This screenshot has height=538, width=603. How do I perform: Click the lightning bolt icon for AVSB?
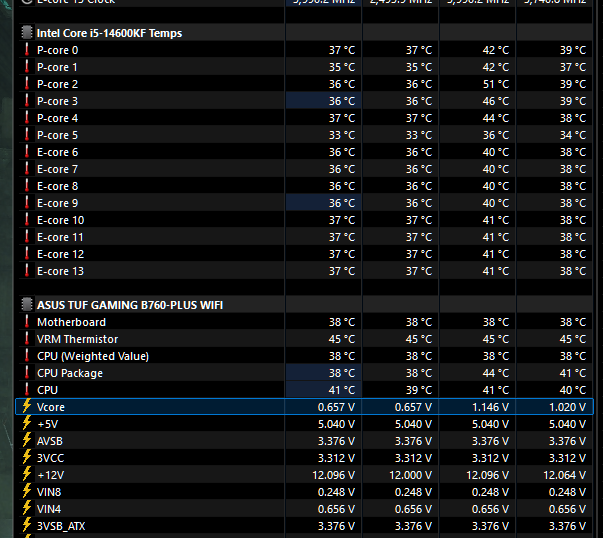point(27,440)
